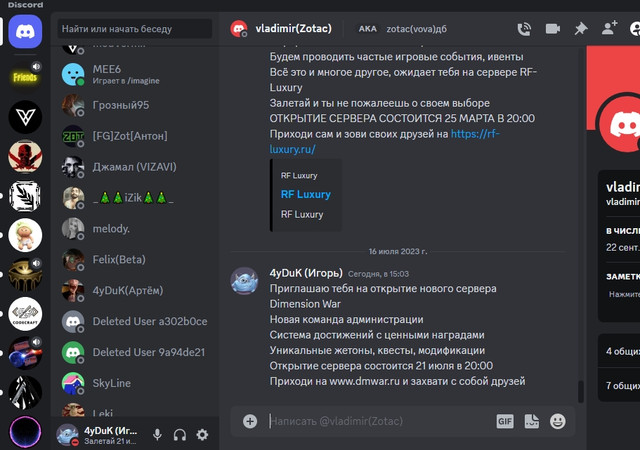Start a video call in header
640x450 pixels.
click(x=553, y=29)
